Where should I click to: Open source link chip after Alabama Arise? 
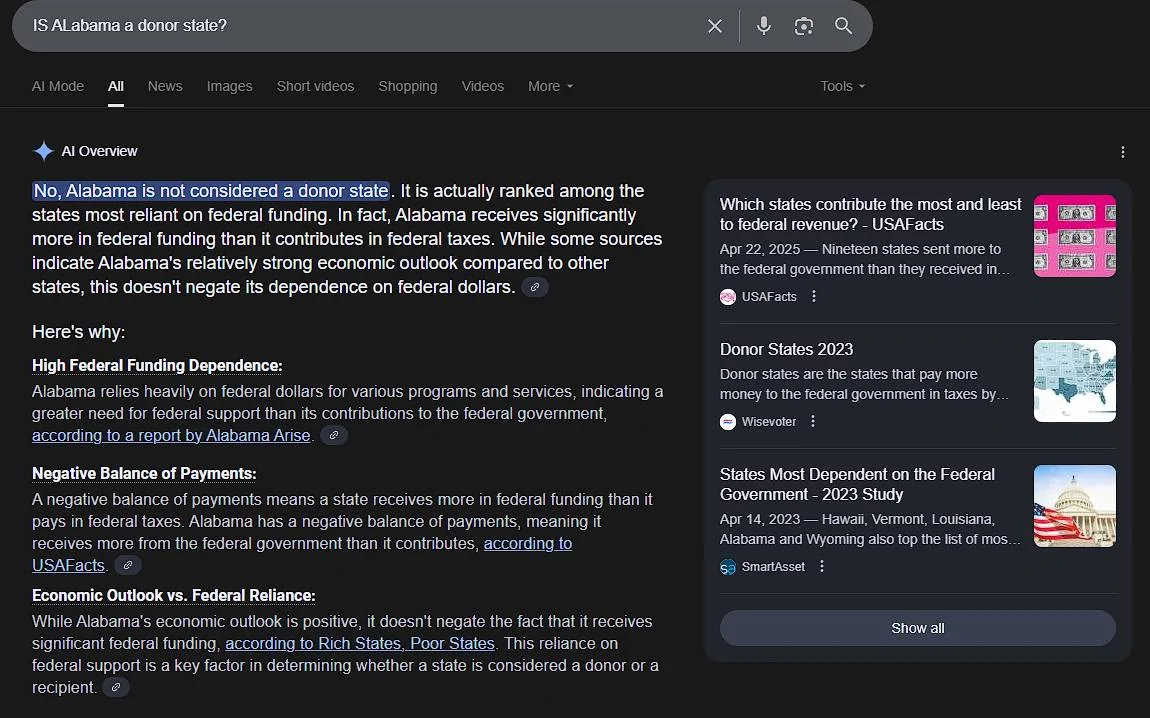click(x=334, y=436)
